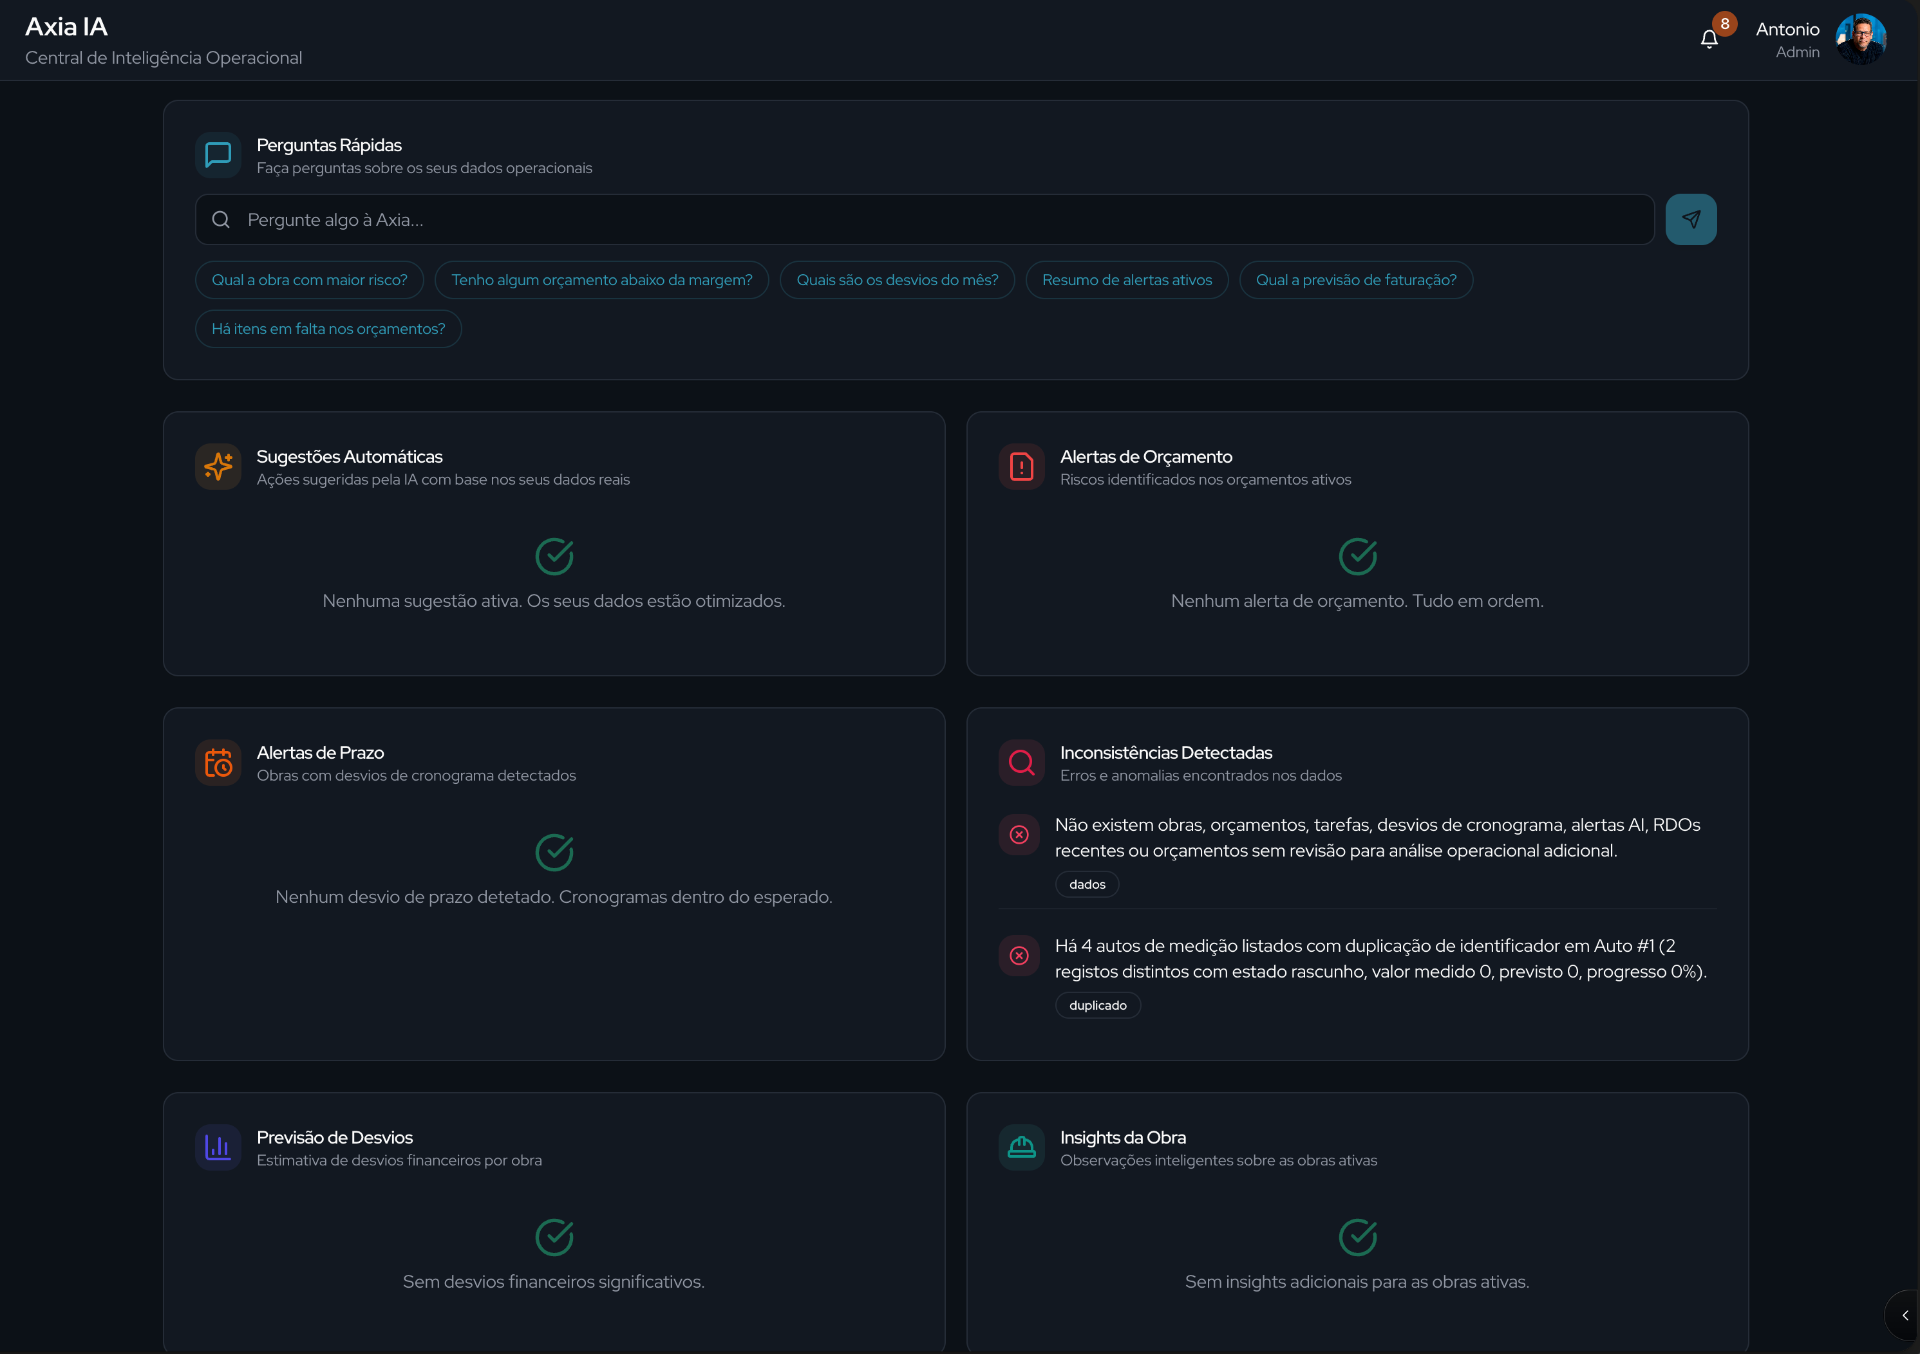The height and width of the screenshot is (1354, 1920).
Task: Click the 'Previsão de Desvios' heading
Action: point(335,1138)
